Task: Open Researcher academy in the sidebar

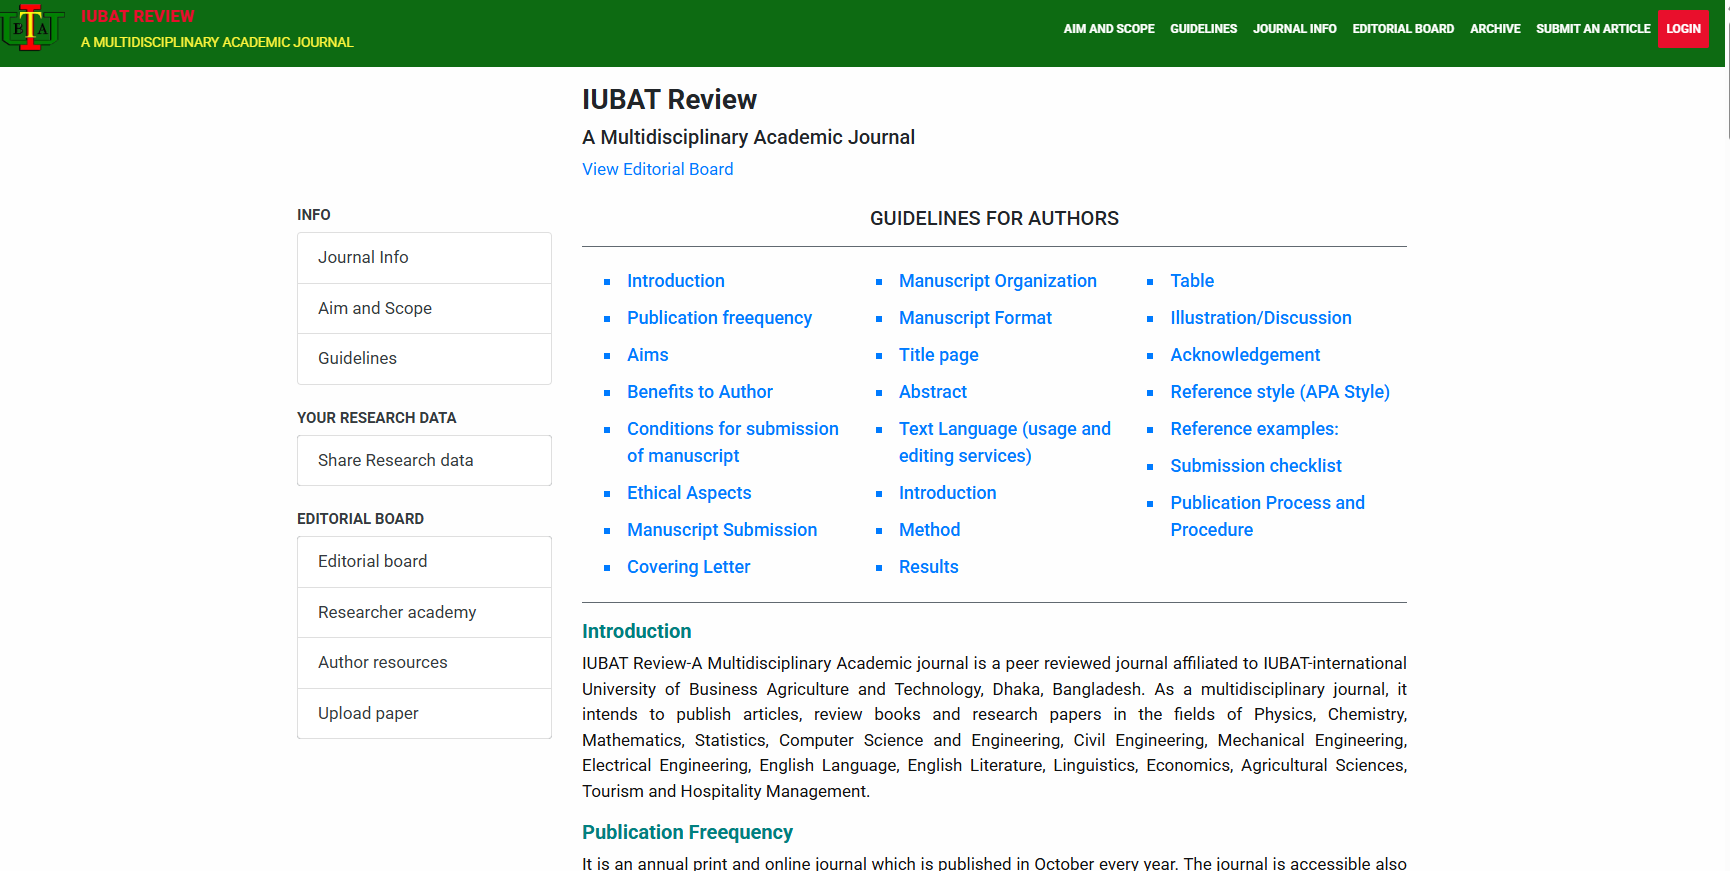Action: click(424, 612)
